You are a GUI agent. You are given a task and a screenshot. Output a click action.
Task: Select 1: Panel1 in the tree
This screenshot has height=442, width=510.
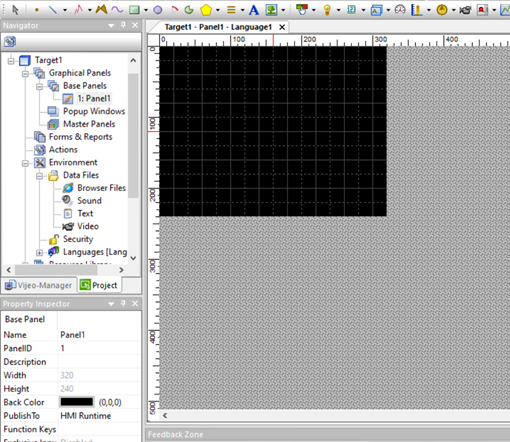[x=94, y=98]
